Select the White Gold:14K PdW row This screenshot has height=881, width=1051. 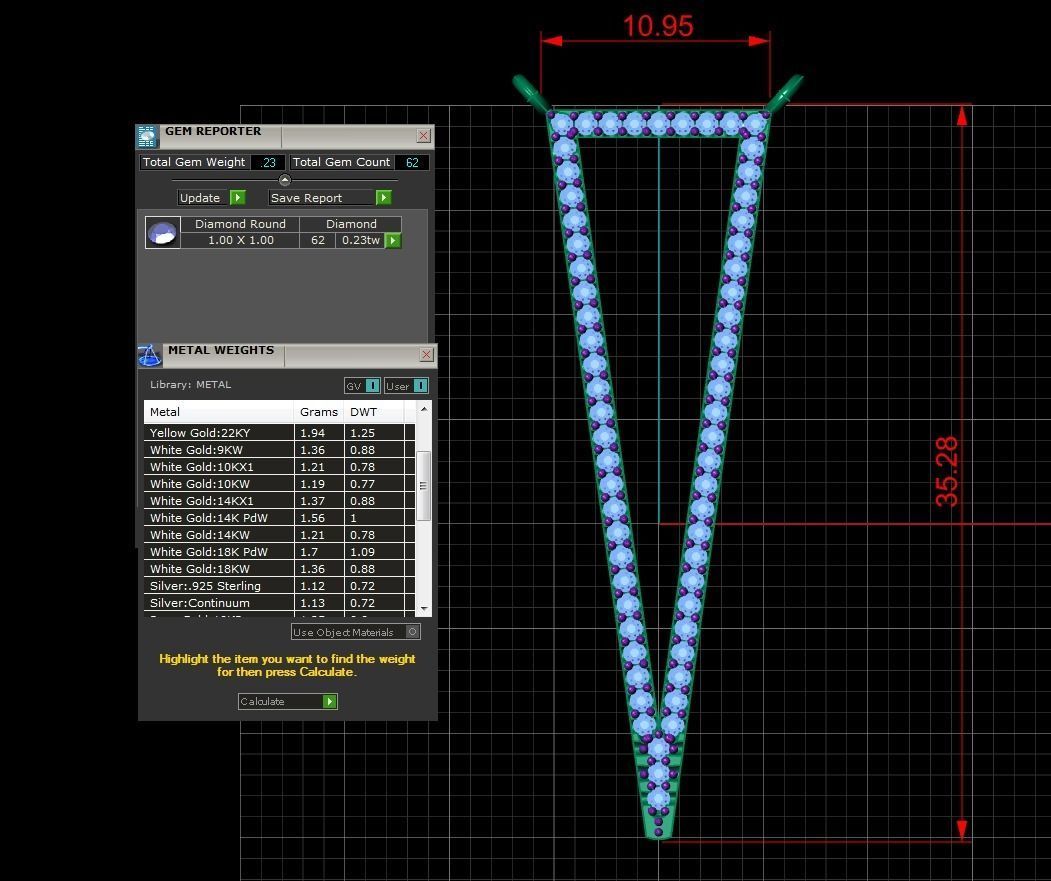[279, 518]
